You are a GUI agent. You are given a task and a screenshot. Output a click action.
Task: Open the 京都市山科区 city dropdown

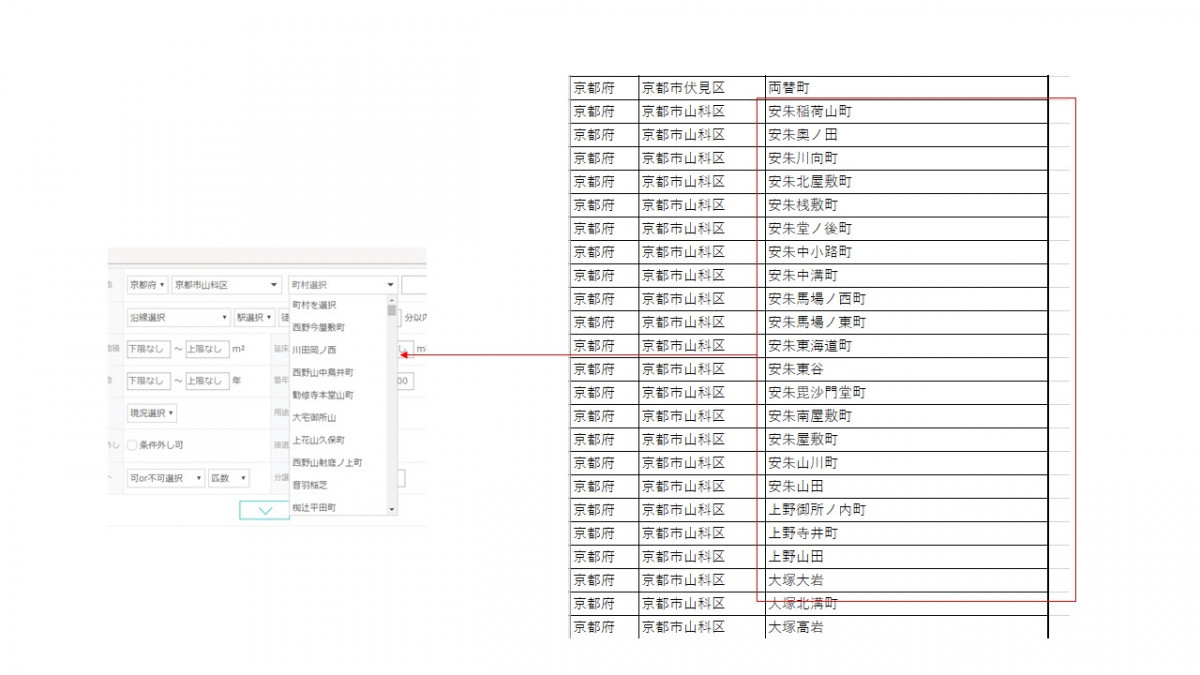[x=226, y=285]
